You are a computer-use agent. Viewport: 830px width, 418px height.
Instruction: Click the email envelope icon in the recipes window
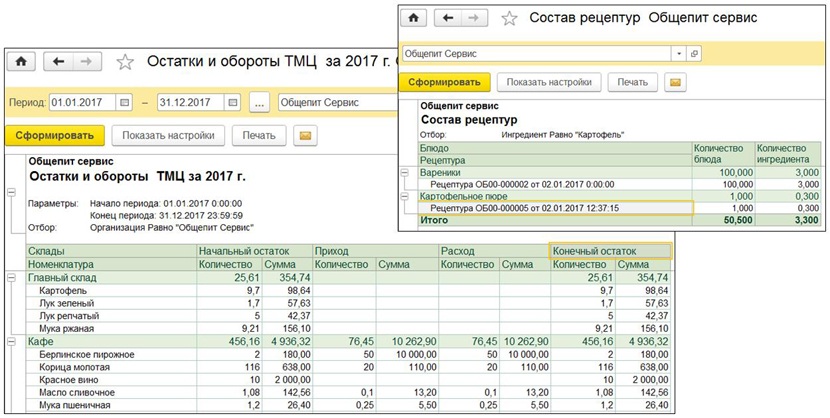point(677,82)
